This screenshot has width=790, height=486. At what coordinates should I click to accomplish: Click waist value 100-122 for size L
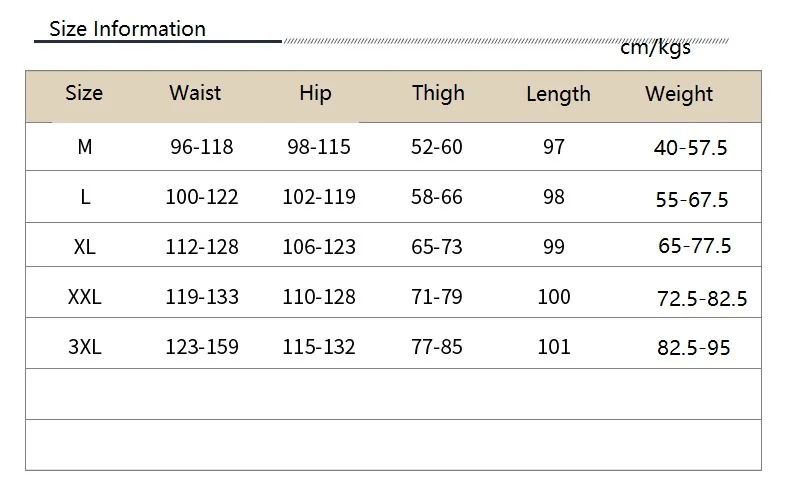coord(202,197)
